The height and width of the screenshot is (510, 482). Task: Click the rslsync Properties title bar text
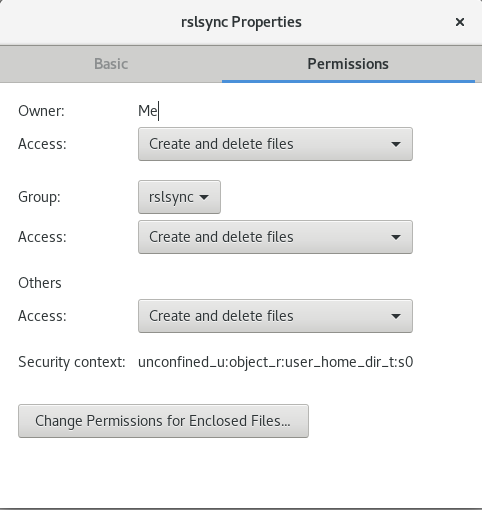(x=241, y=22)
